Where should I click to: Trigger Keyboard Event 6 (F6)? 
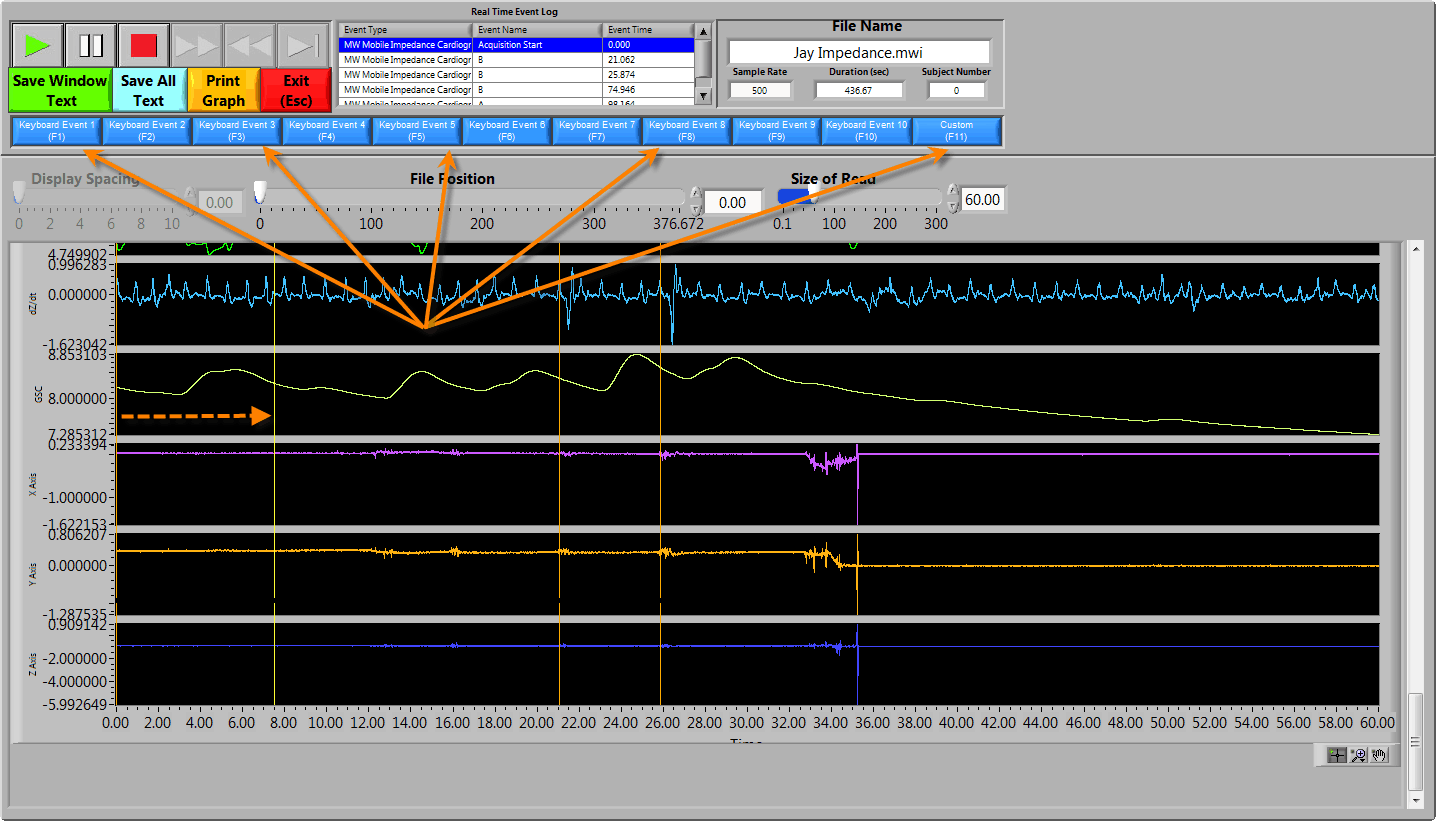pyautogui.click(x=507, y=131)
